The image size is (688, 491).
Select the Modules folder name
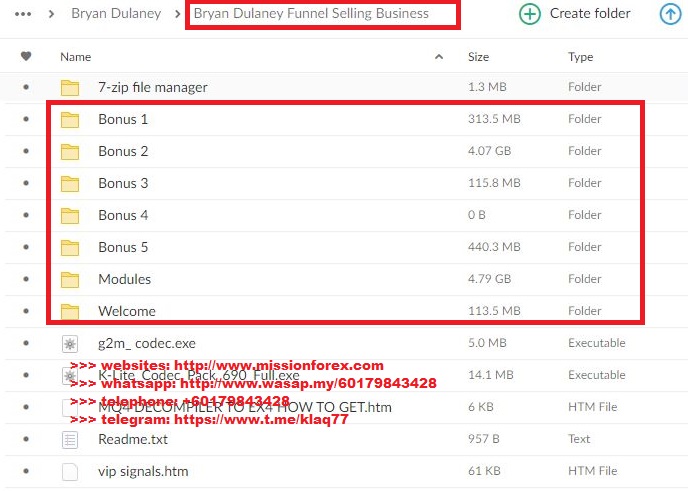(125, 280)
